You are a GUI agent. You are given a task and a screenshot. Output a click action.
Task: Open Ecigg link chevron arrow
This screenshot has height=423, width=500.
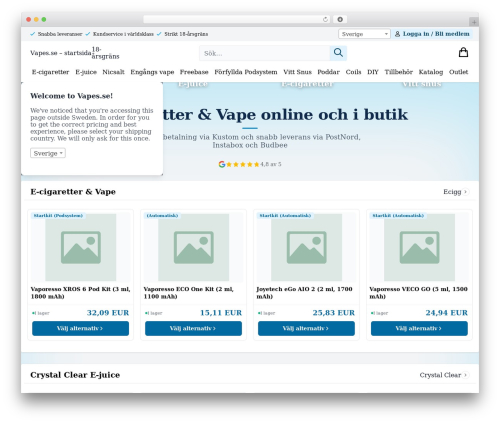[x=466, y=192]
